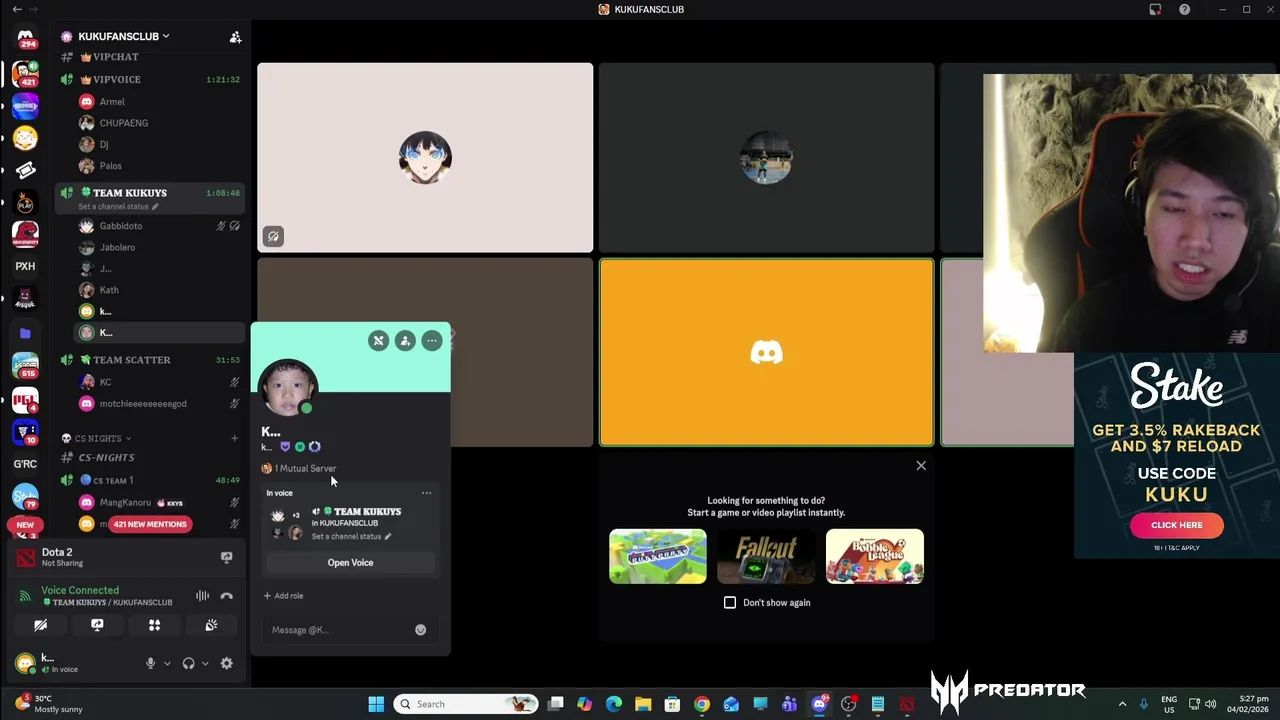Set channel status under TEAM KUKUYS

(118, 207)
